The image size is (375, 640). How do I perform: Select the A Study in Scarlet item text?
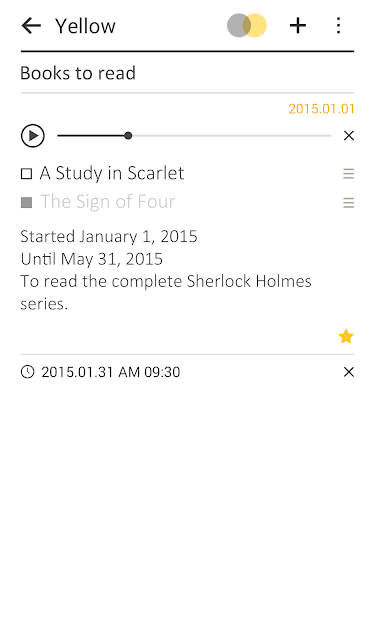[112, 173]
